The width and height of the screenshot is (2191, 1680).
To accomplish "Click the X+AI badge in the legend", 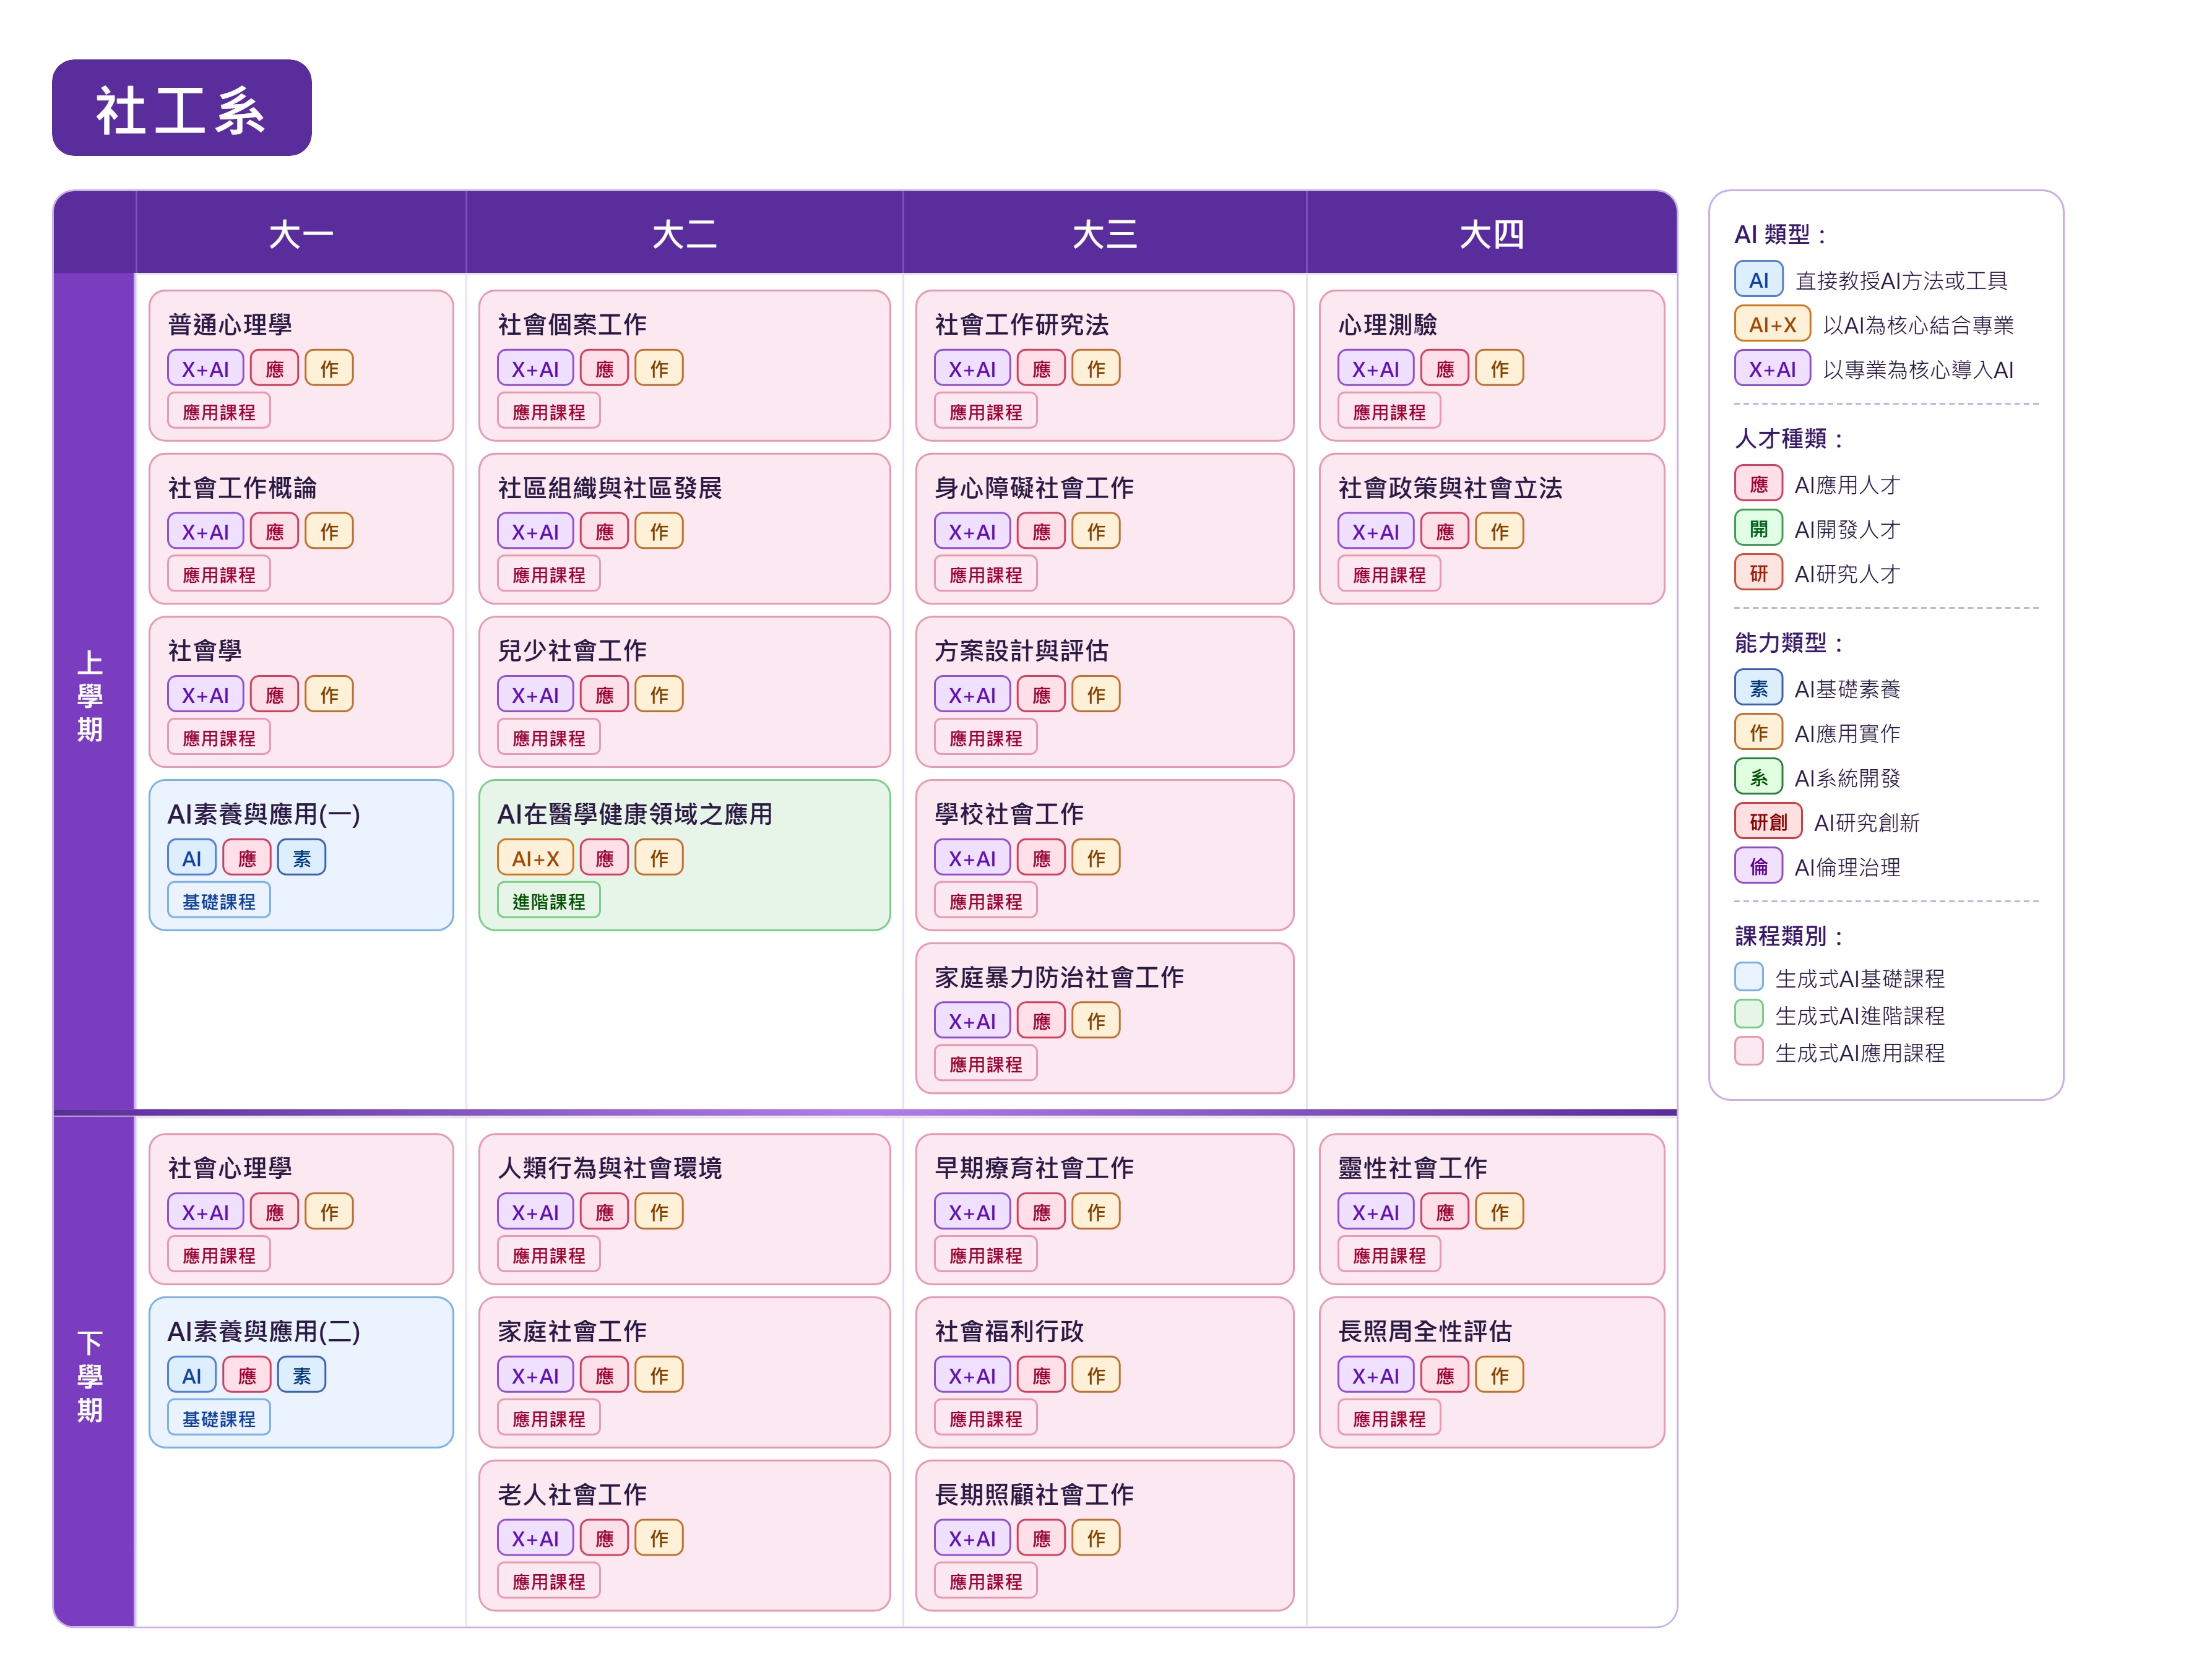I will [1772, 369].
